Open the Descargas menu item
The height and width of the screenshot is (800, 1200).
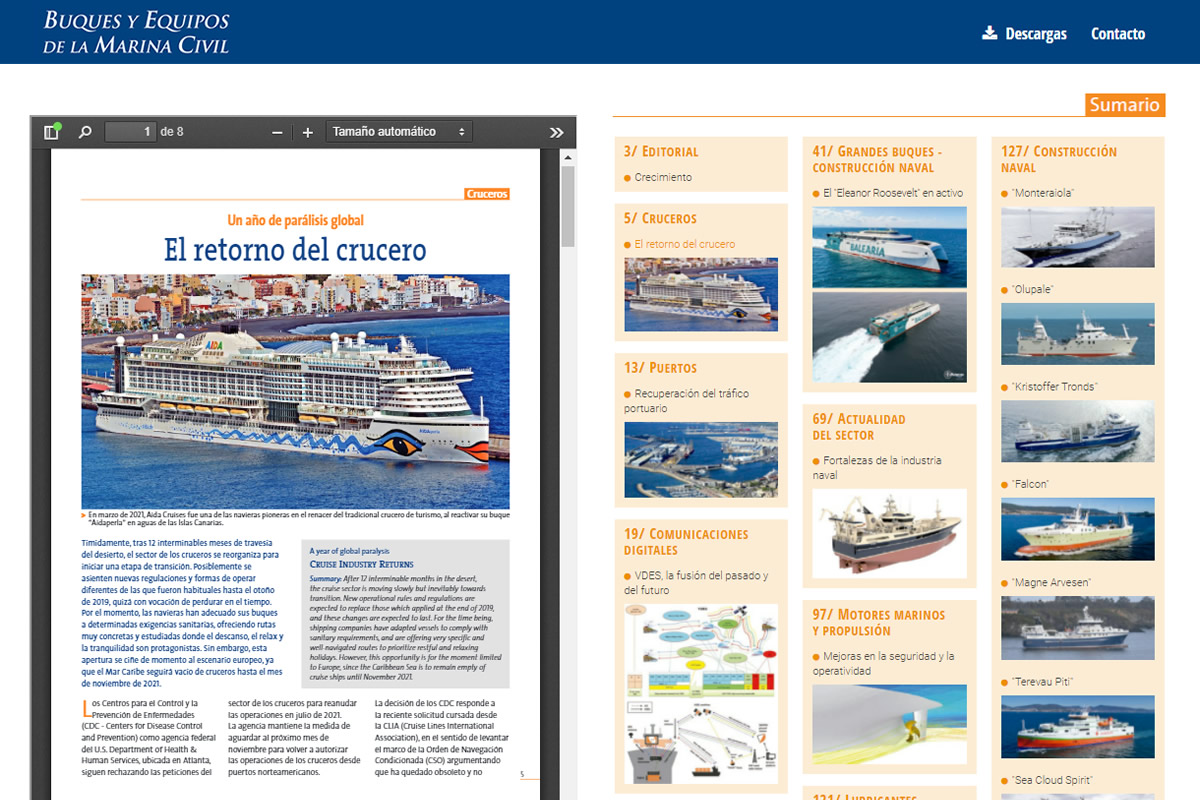point(1036,34)
